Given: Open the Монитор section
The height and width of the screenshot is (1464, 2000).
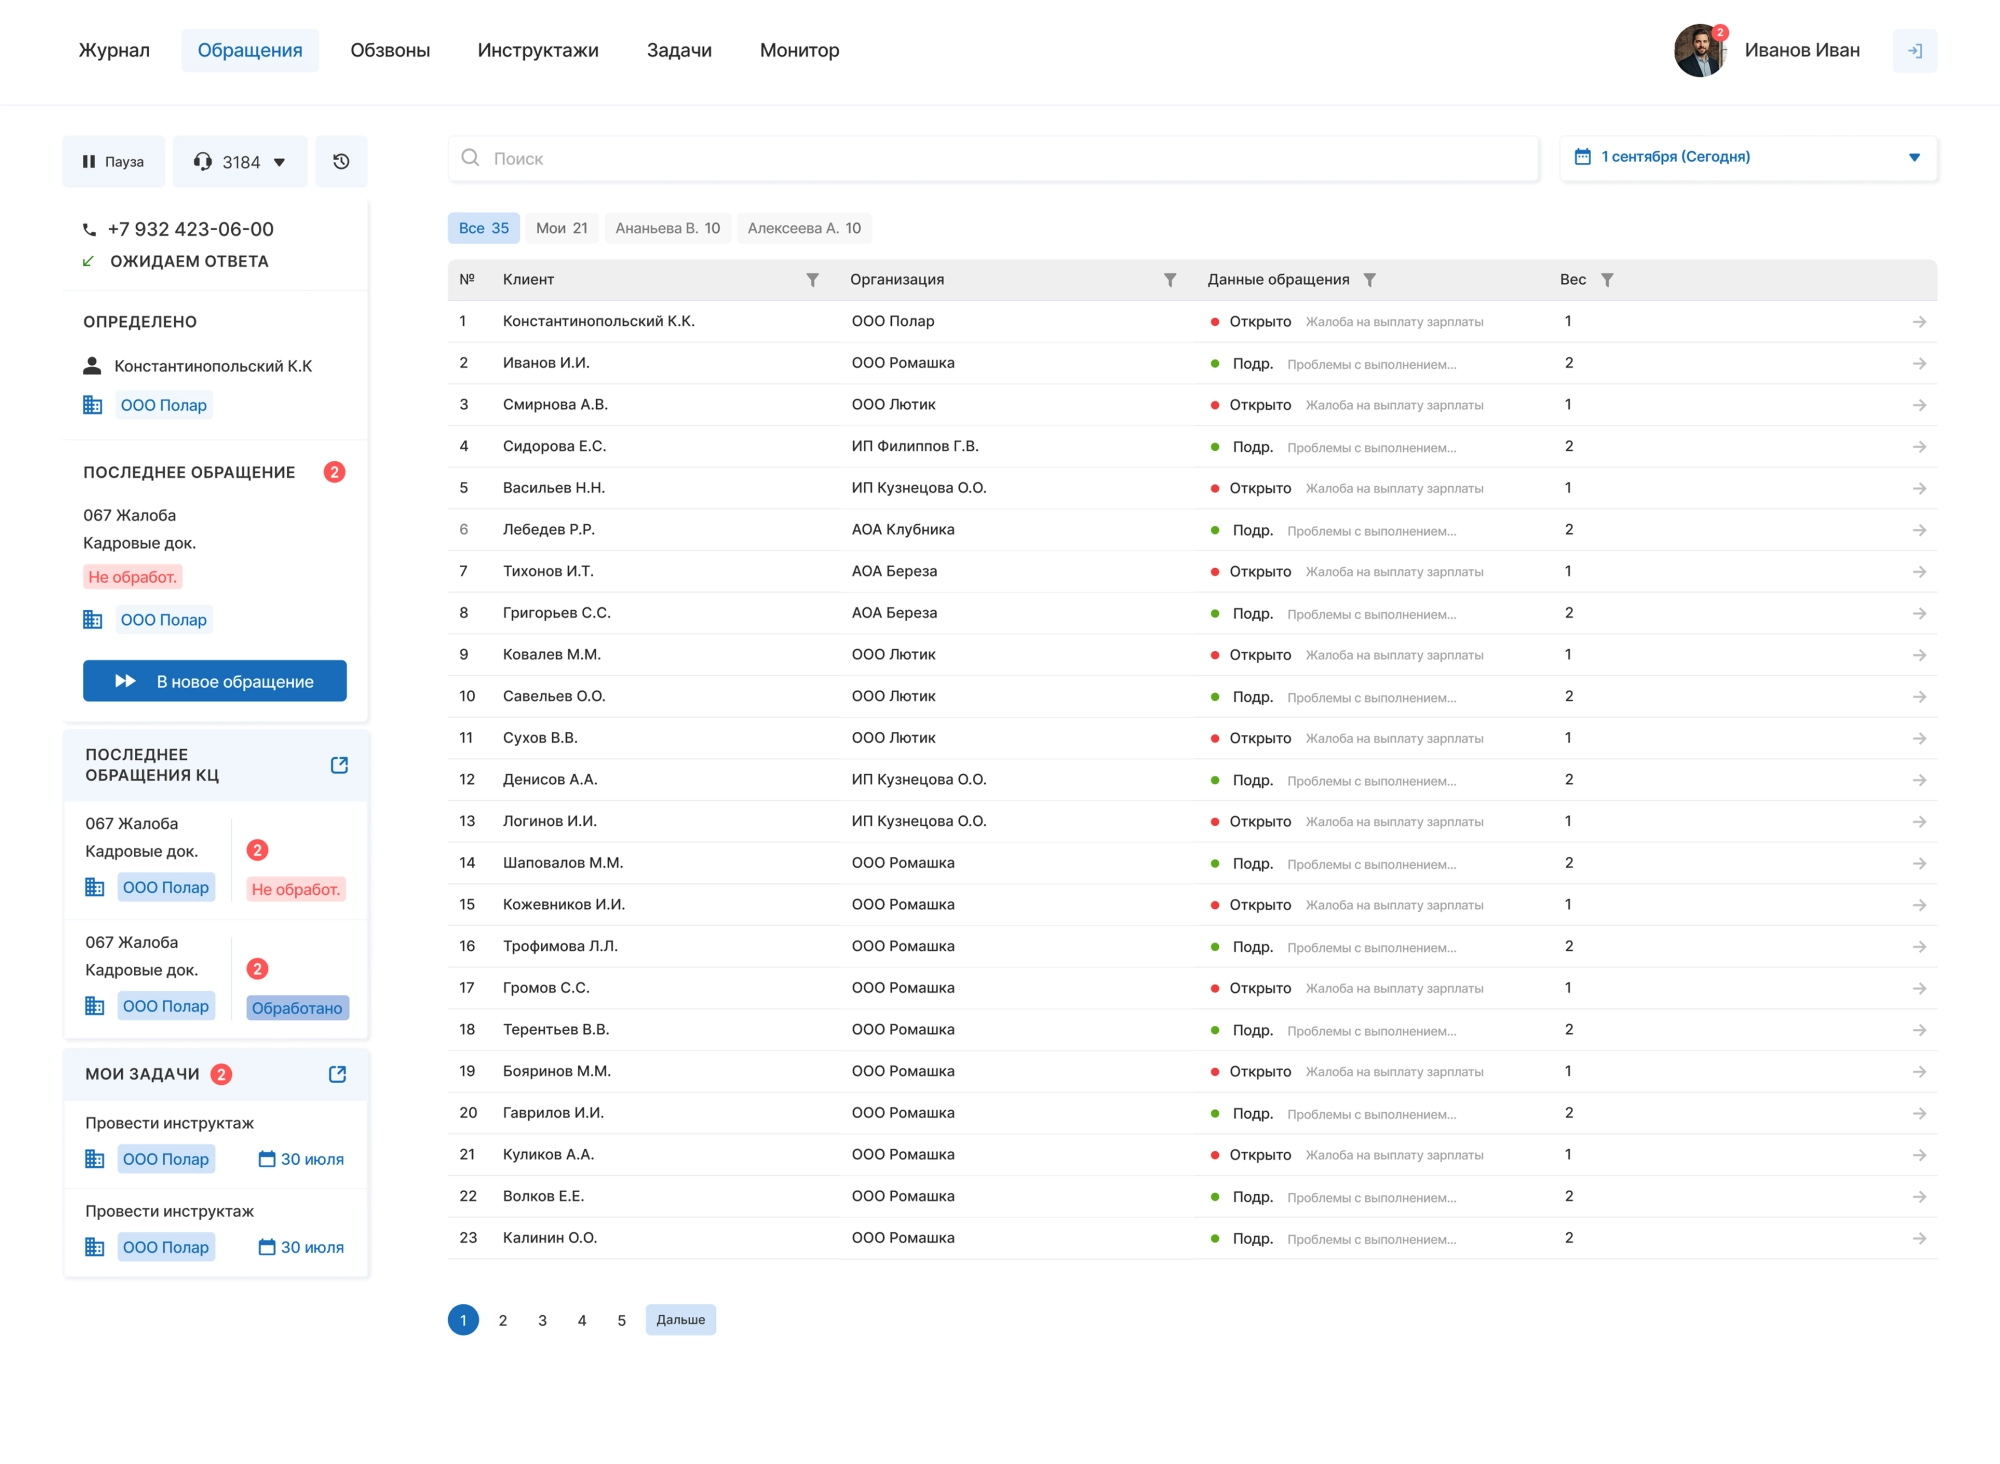Looking at the screenshot, I should [x=799, y=50].
